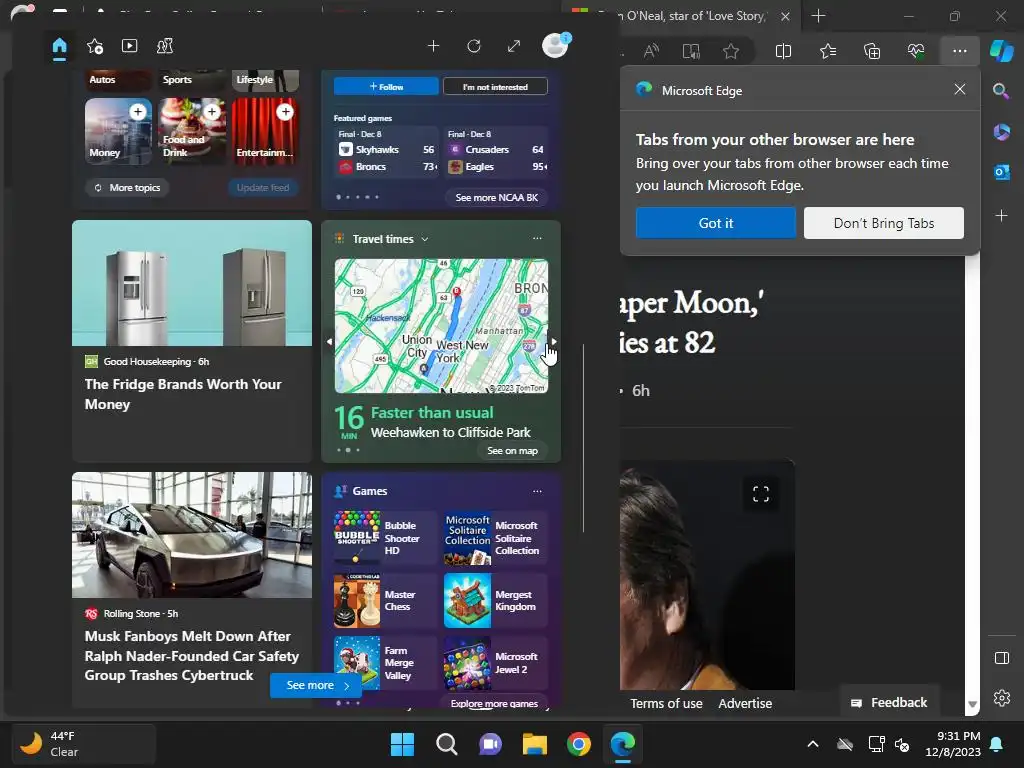Open Copilot in the Edge sidebar
The image size is (1024, 768).
(x=1001, y=51)
